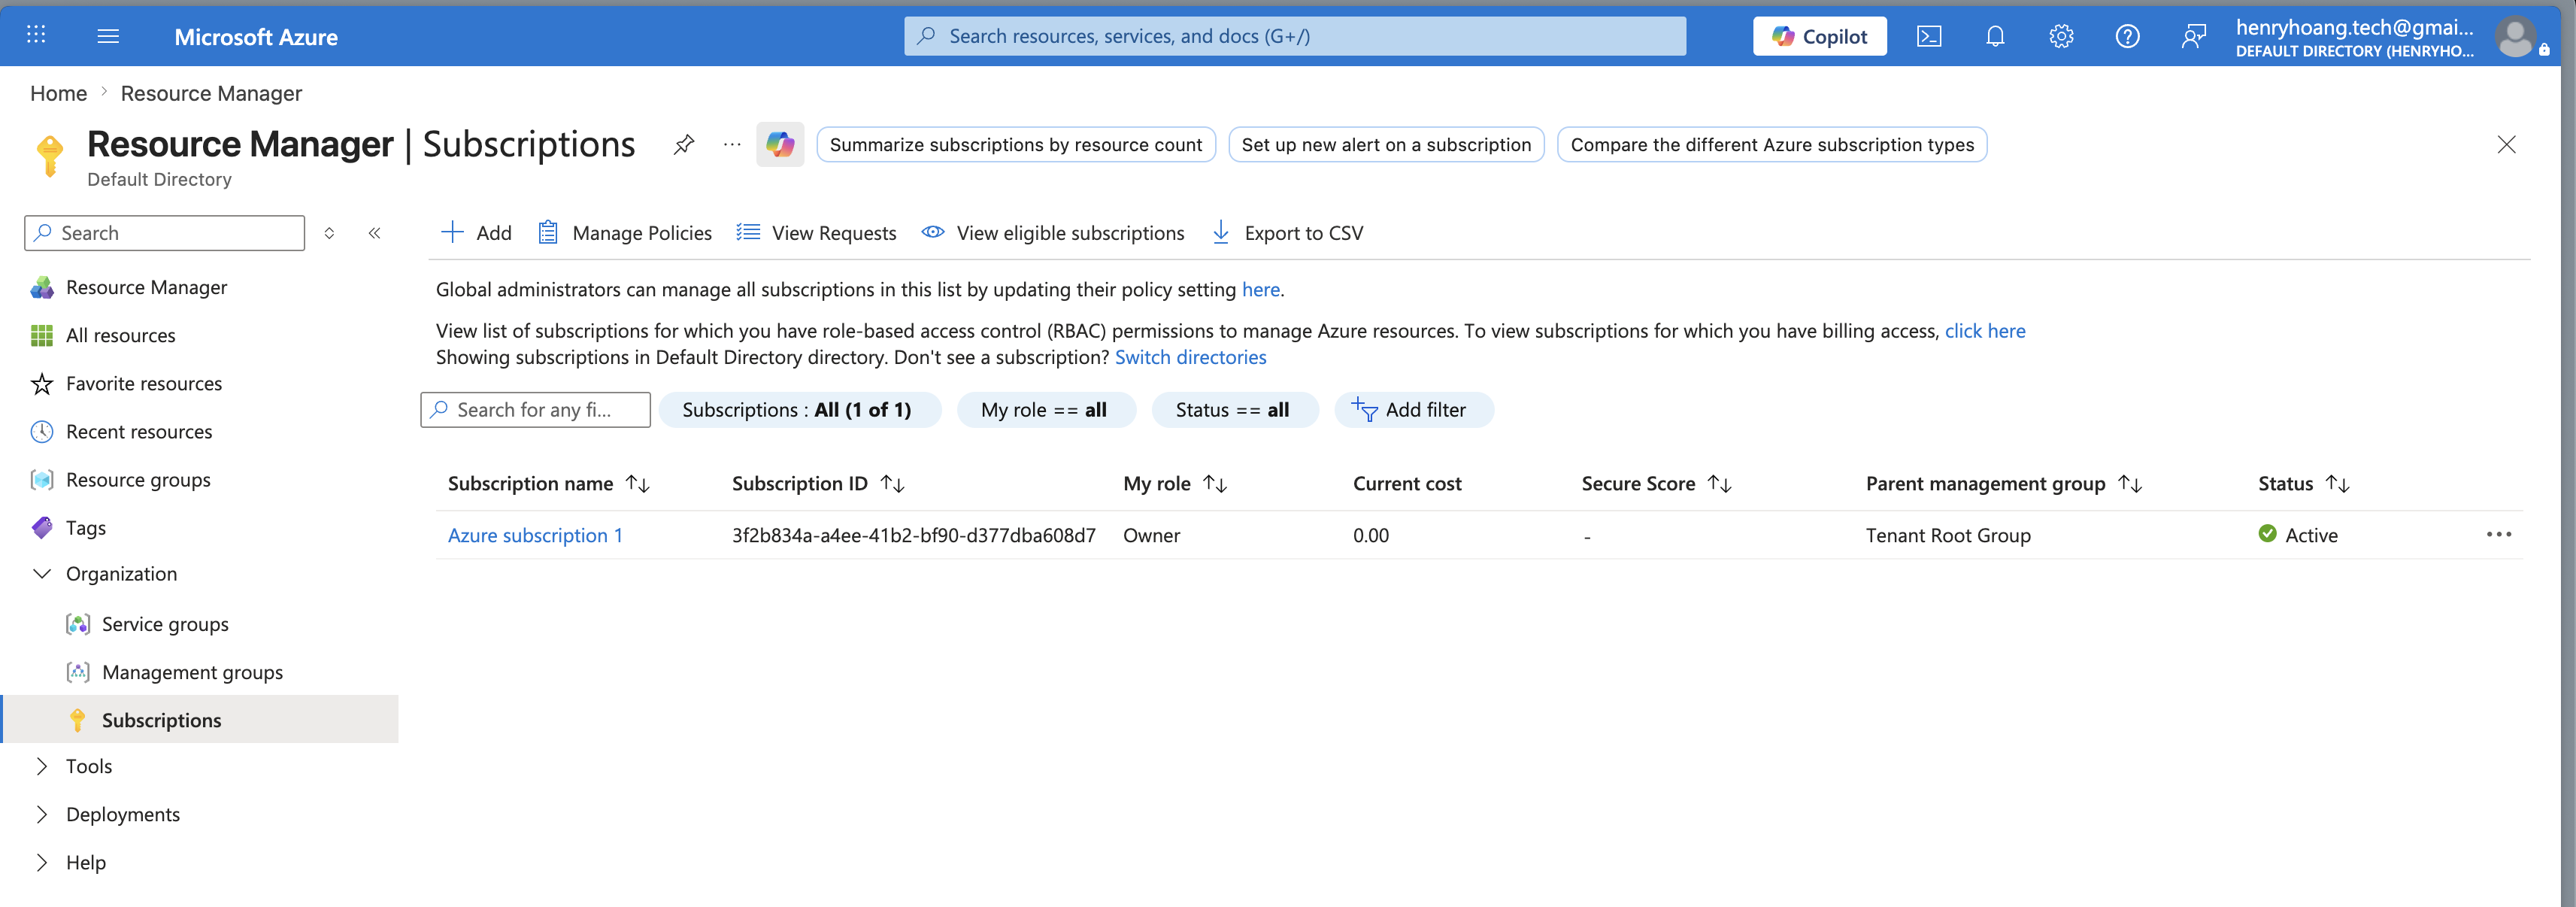Sort by Secure Score column

[1656, 483]
